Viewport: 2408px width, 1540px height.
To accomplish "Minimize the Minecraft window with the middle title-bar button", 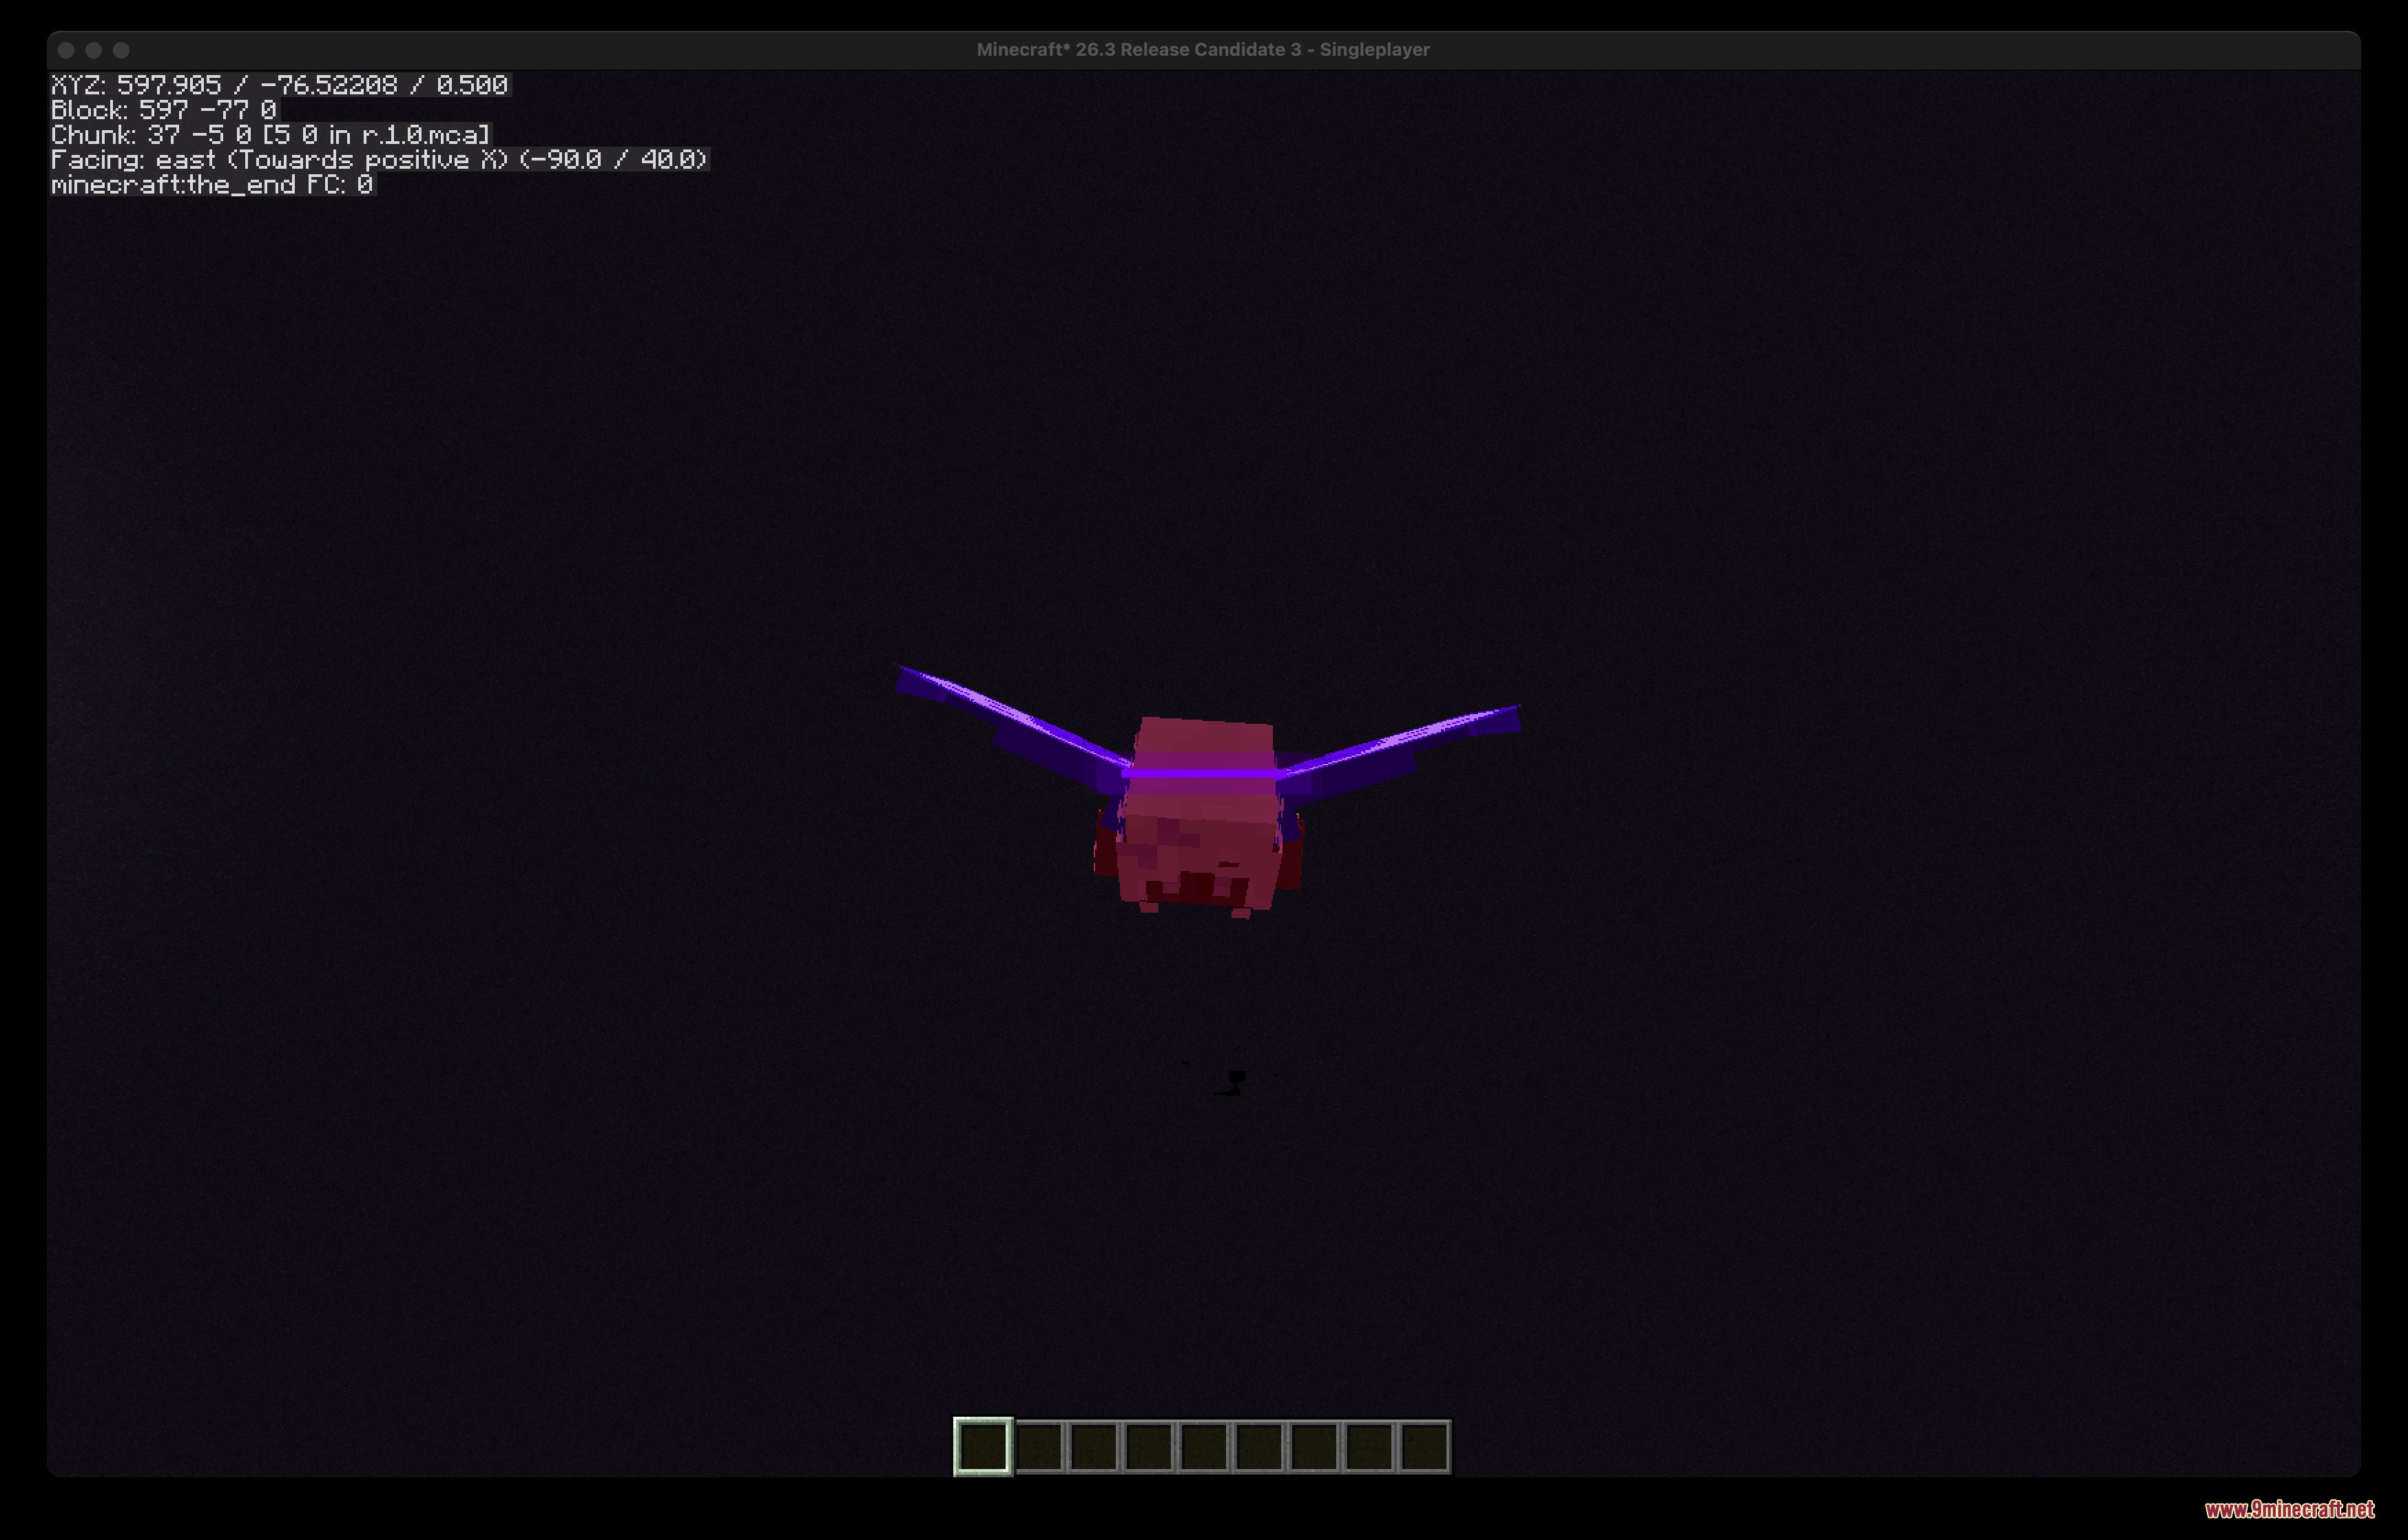I will click(x=94, y=50).
